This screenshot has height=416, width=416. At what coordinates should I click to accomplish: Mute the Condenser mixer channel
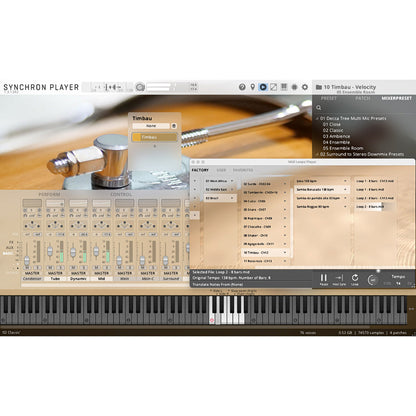pos(27,268)
